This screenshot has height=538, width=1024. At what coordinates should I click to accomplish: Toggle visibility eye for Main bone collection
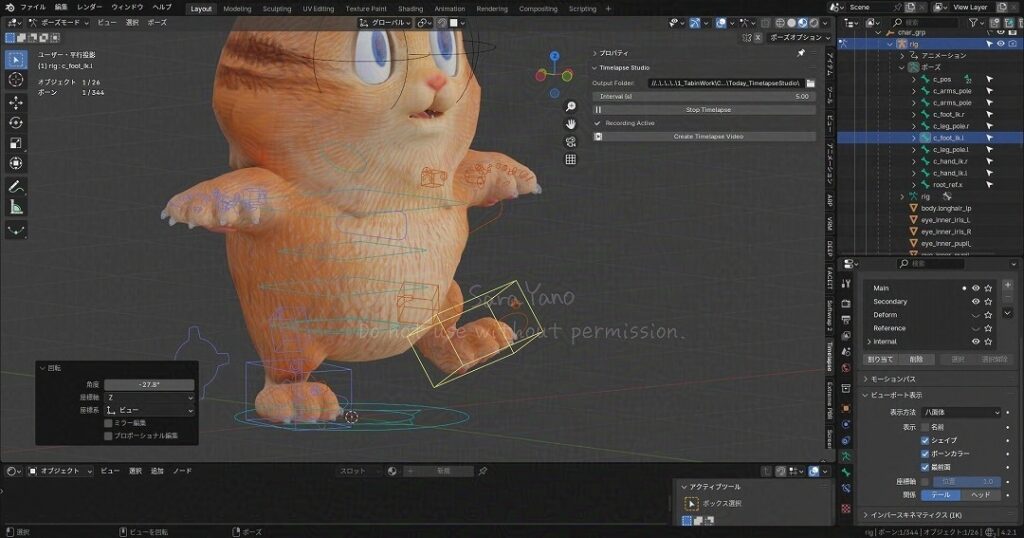[x=975, y=288]
